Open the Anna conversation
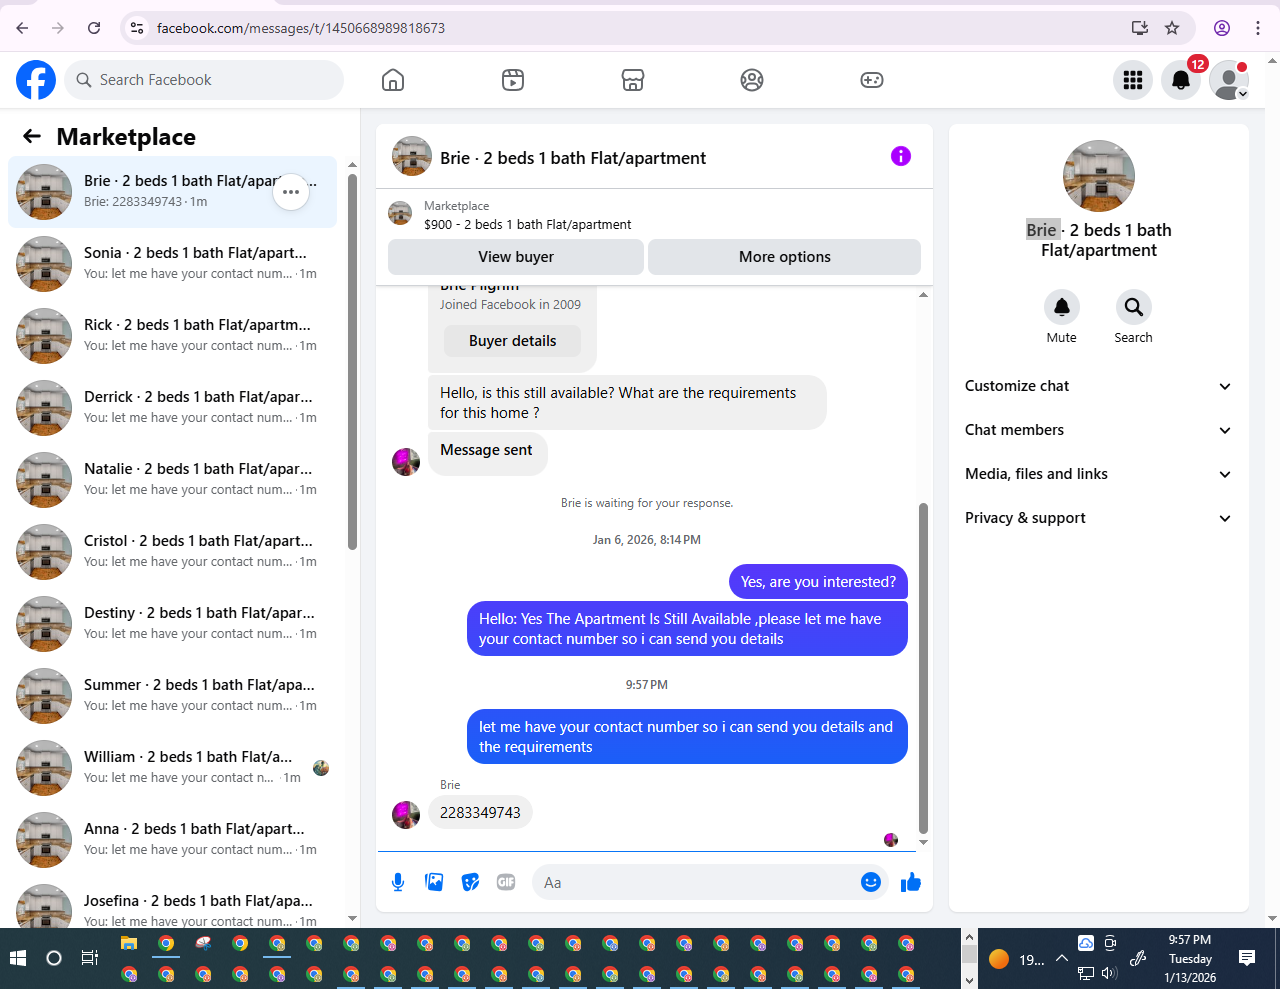The height and width of the screenshot is (989, 1280). pos(172,840)
